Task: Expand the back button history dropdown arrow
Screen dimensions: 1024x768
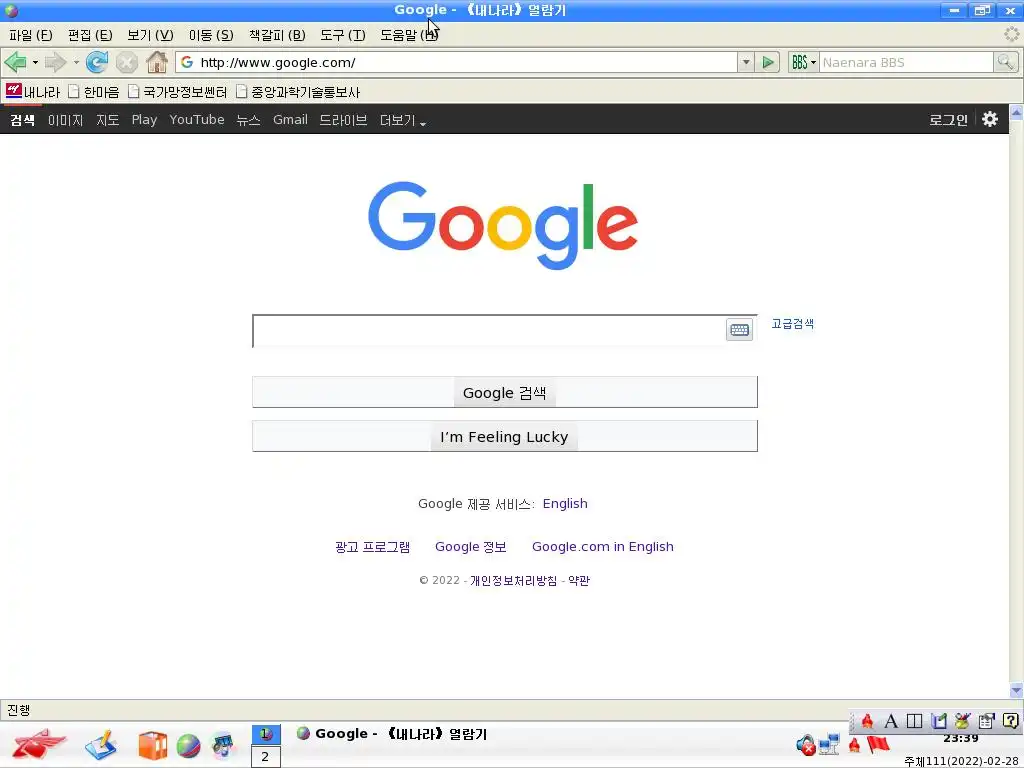Action: coord(35,63)
